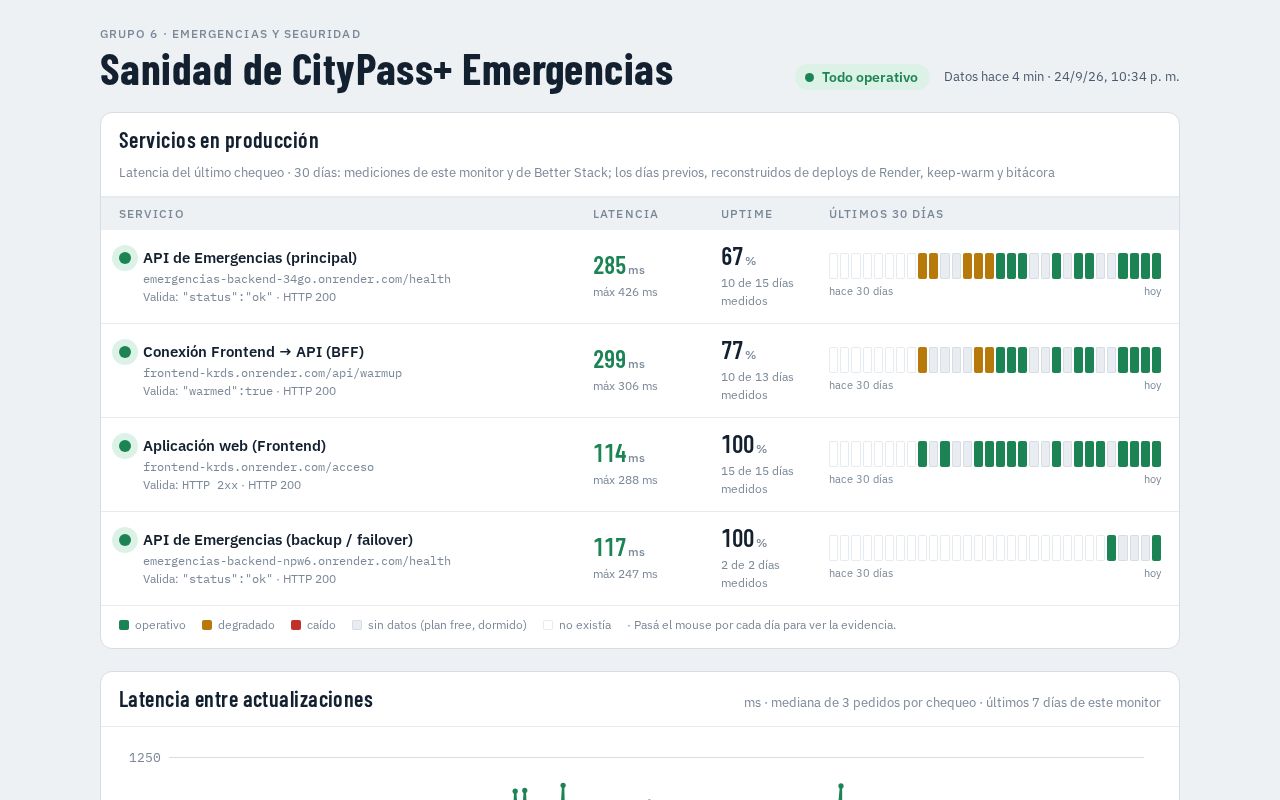Click the "Conexión Frontend → API (BFF)" service name
Viewport: 1280px width, 800px height.
253,352
